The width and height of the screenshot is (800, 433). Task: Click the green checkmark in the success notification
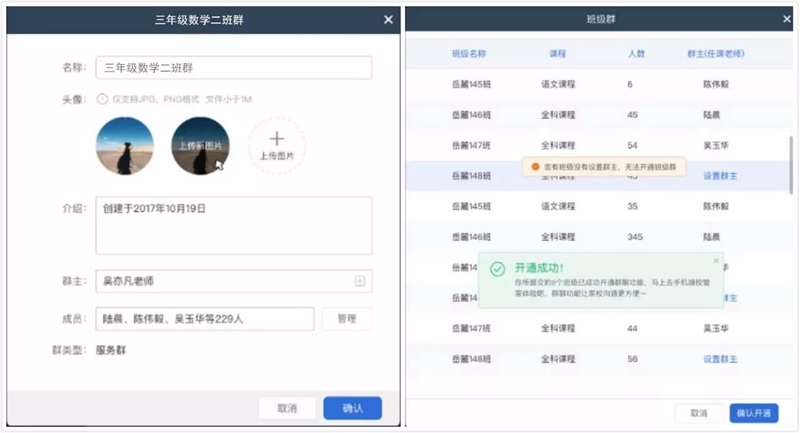tap(497, 270)
